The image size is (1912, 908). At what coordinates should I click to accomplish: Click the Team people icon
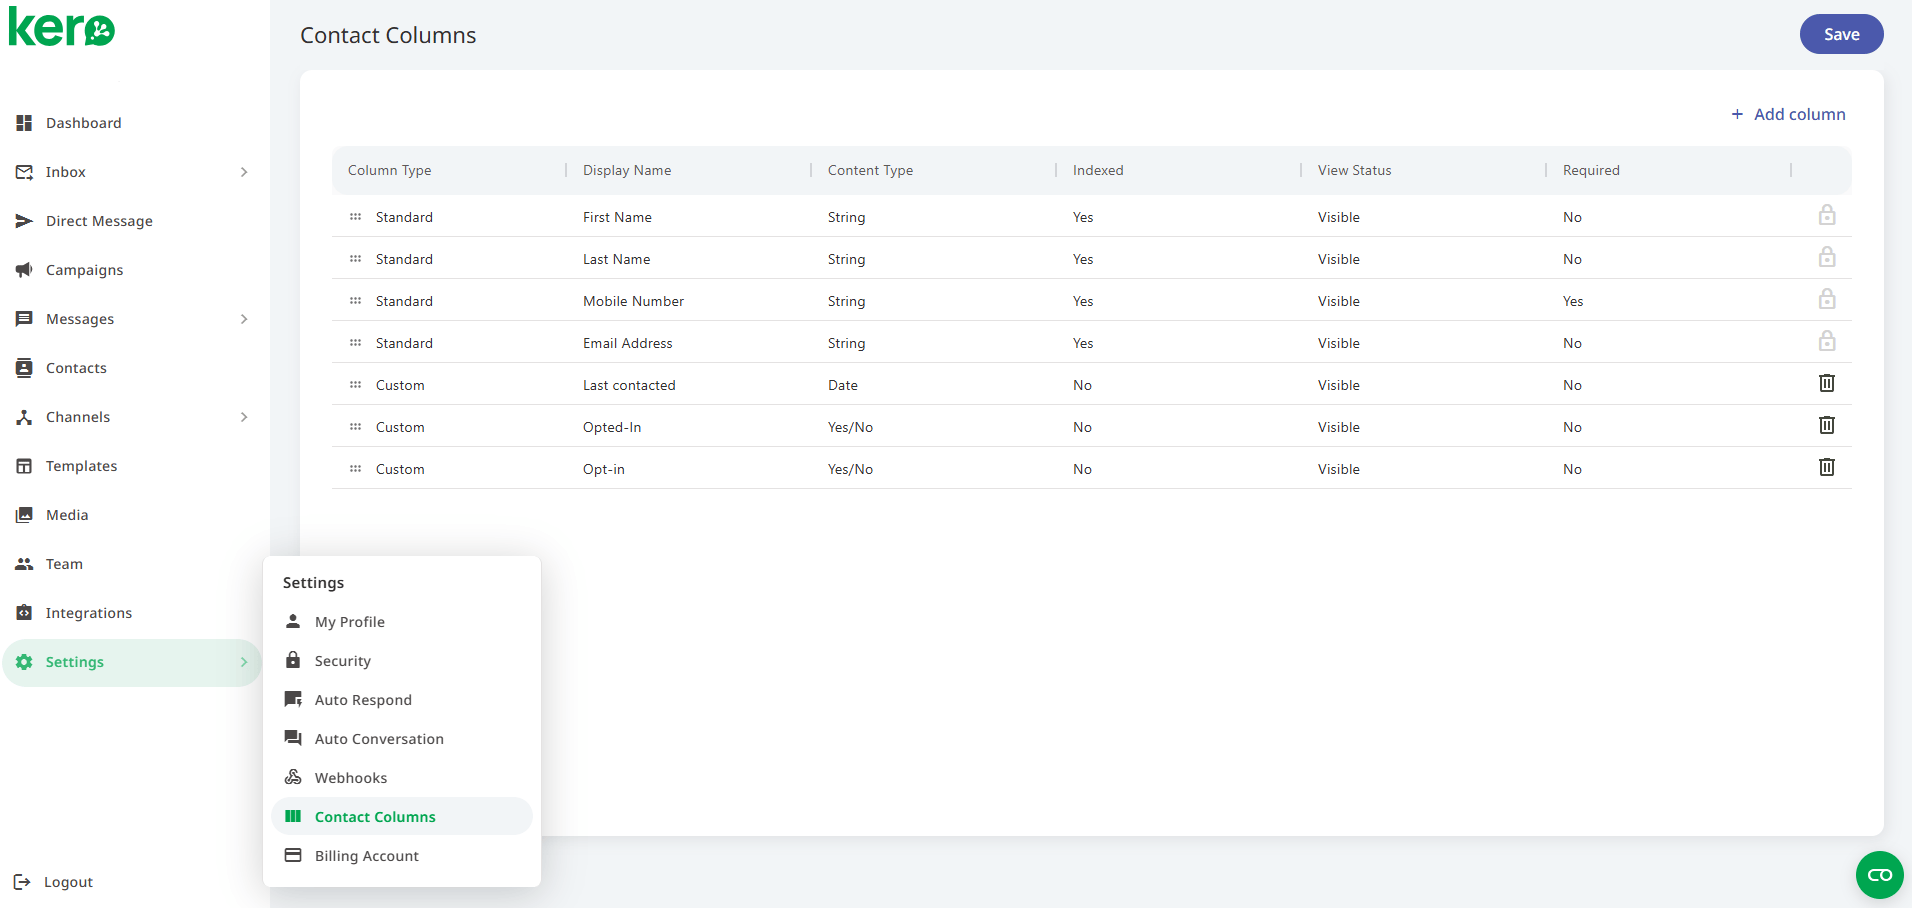pos(24,564)
